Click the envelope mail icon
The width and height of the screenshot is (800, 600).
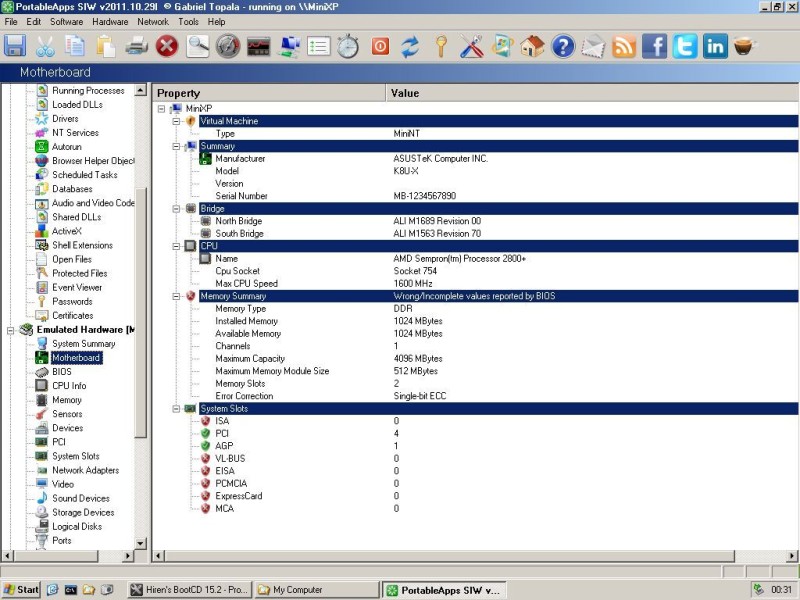pyautogui.click(x=593, y=46)
